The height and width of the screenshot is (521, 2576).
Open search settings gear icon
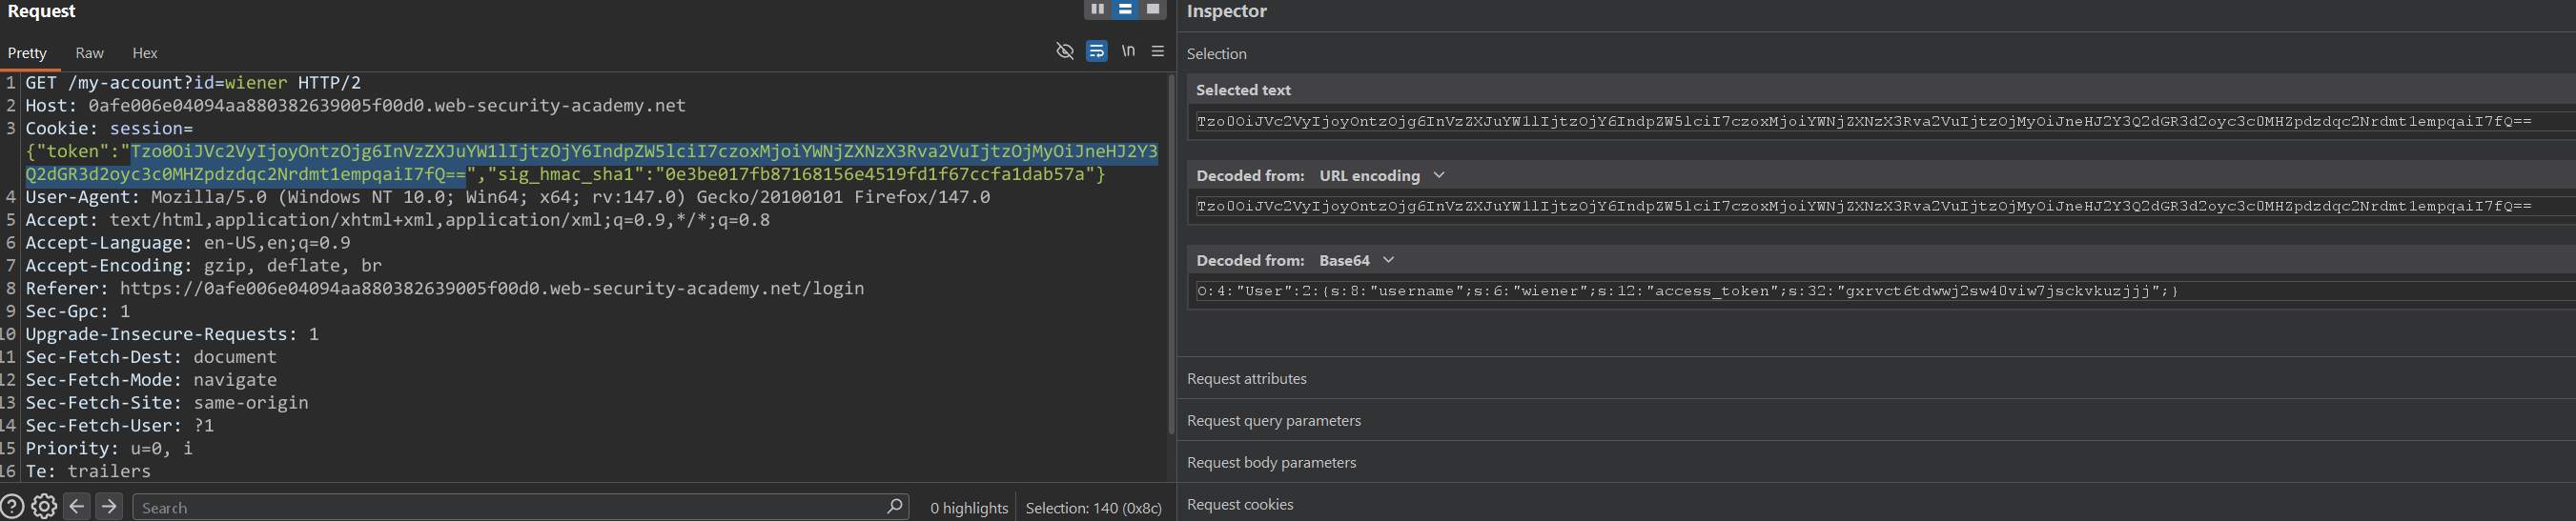(x=44, y=507)
